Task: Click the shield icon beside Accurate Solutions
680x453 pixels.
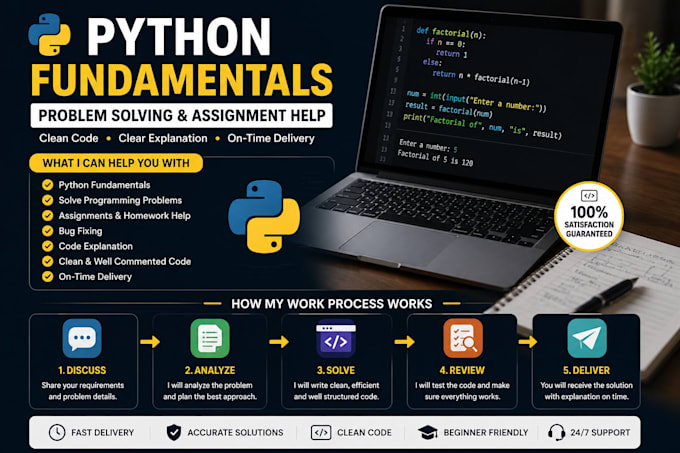Action: click(x=174, y=432)
